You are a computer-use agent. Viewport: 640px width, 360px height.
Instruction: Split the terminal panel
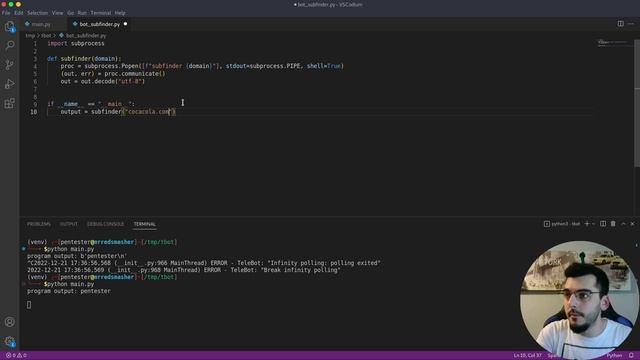click(x=603, y=224)
